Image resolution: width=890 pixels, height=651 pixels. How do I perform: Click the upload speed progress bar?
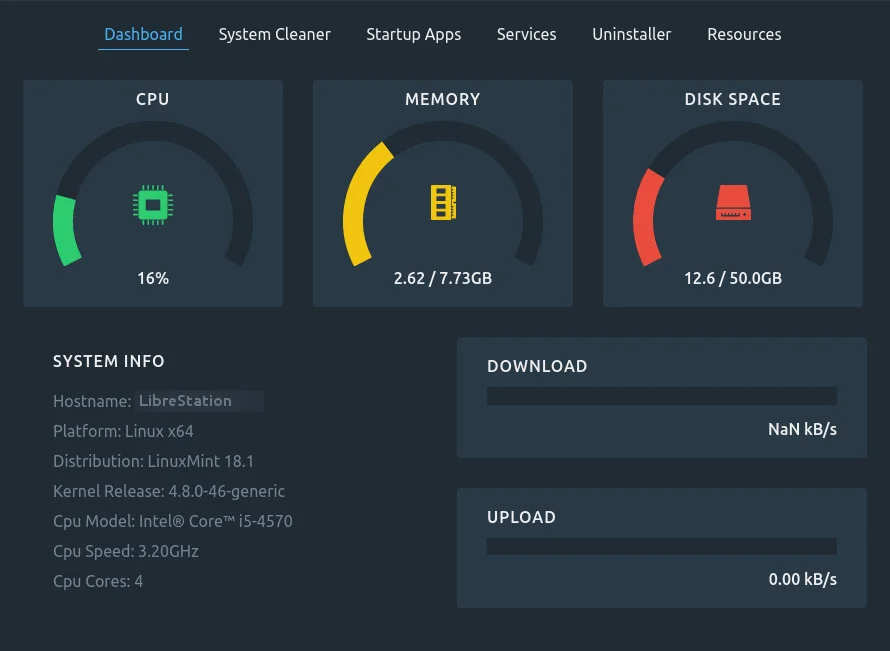pyautogui.click(x=661, y=547)
